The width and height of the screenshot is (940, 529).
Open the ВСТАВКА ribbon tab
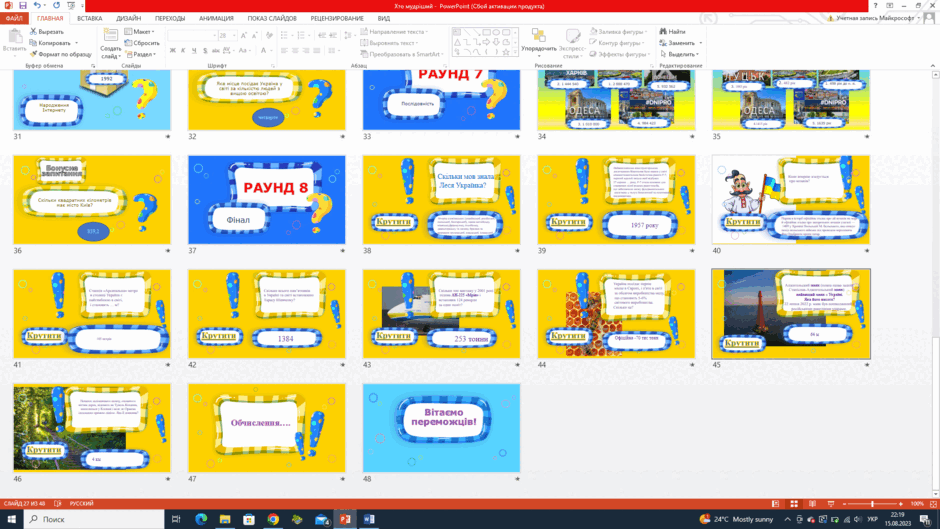[89, 19]
